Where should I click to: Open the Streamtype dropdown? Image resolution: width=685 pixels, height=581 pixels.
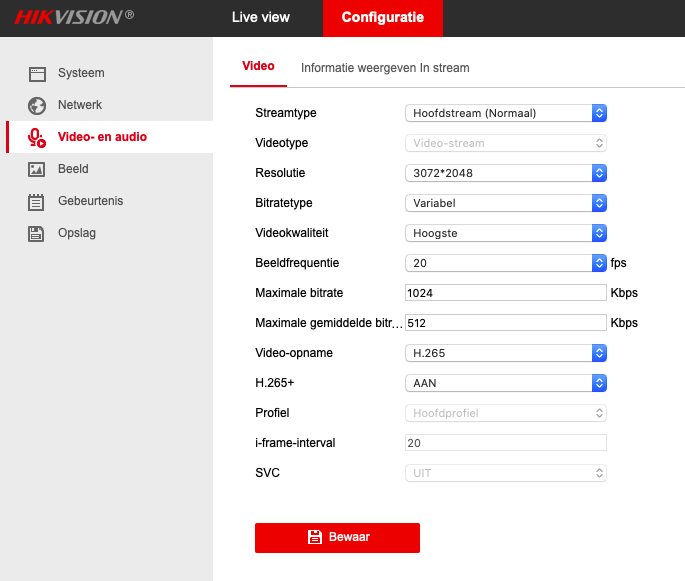coord(505,113)
